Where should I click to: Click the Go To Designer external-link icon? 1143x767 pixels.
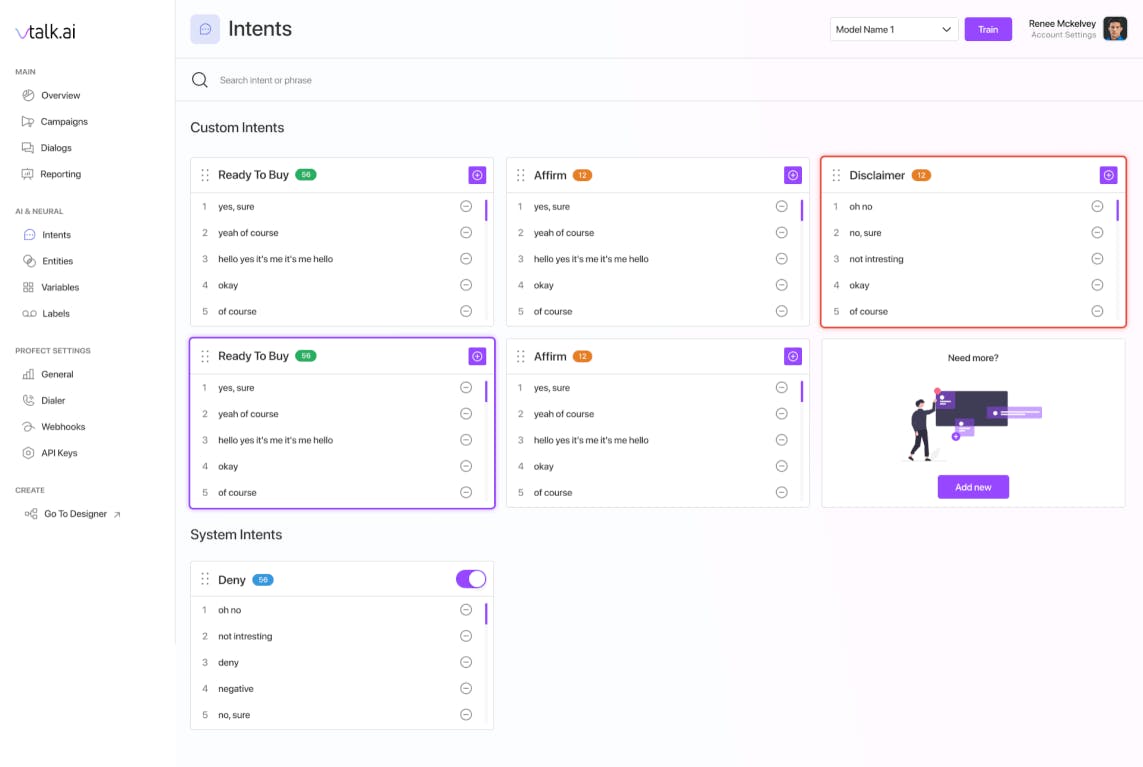pos(117,514)
